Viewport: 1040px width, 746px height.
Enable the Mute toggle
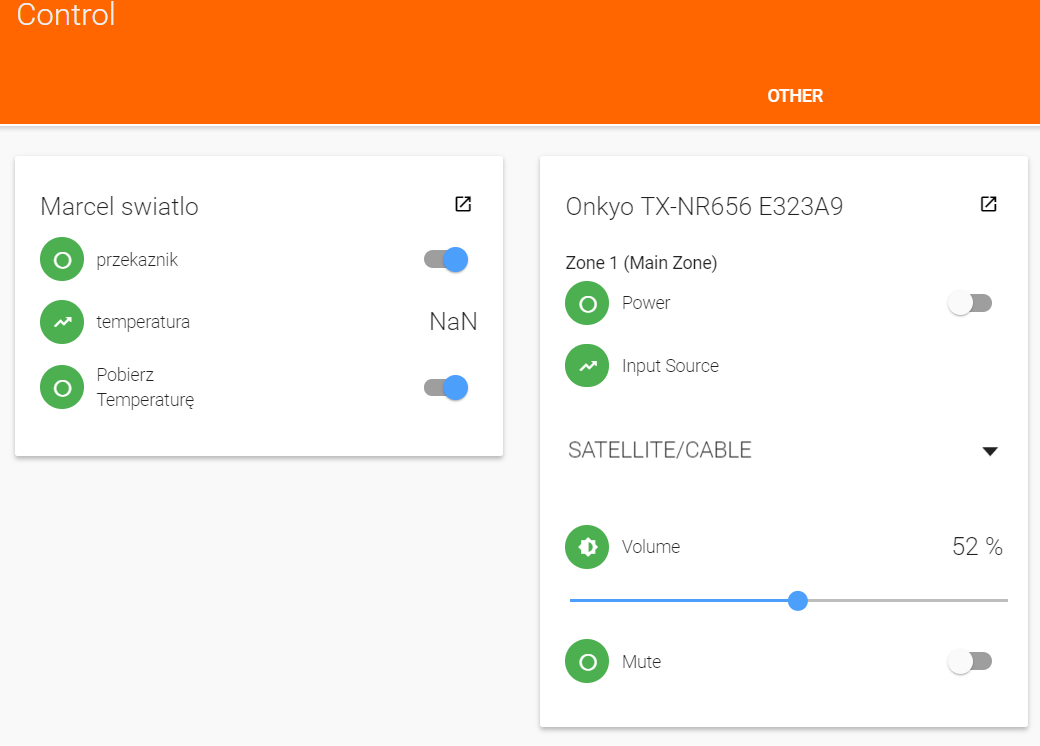[970, 661]
